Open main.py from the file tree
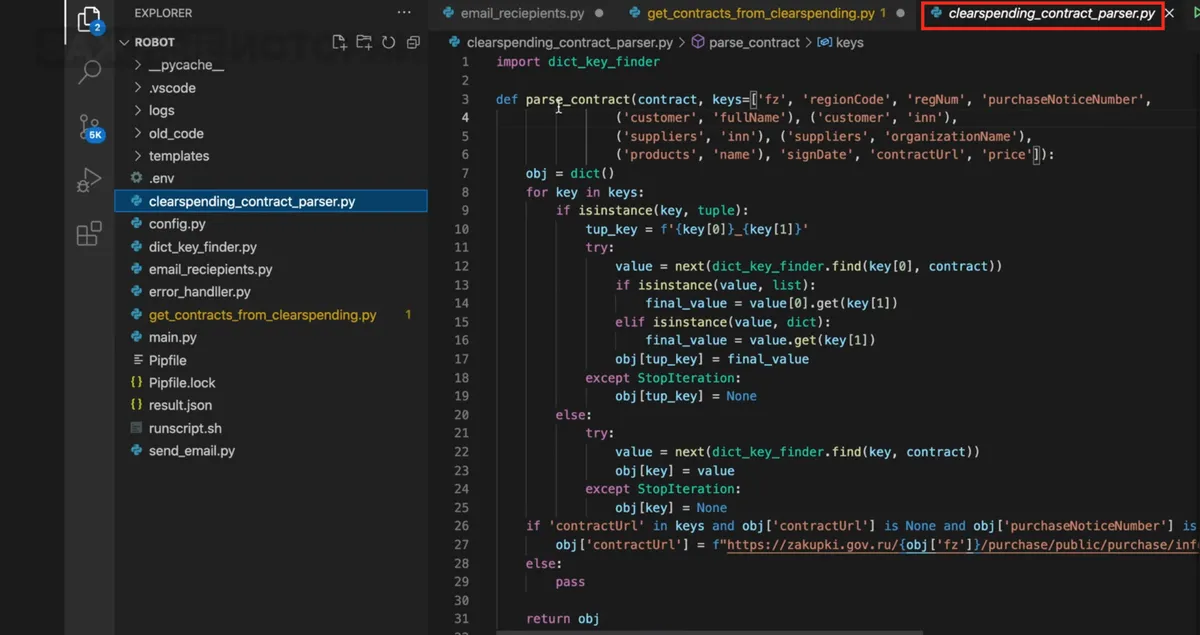The width and height of the screenshot is (1200, 635). pos(172,337)
